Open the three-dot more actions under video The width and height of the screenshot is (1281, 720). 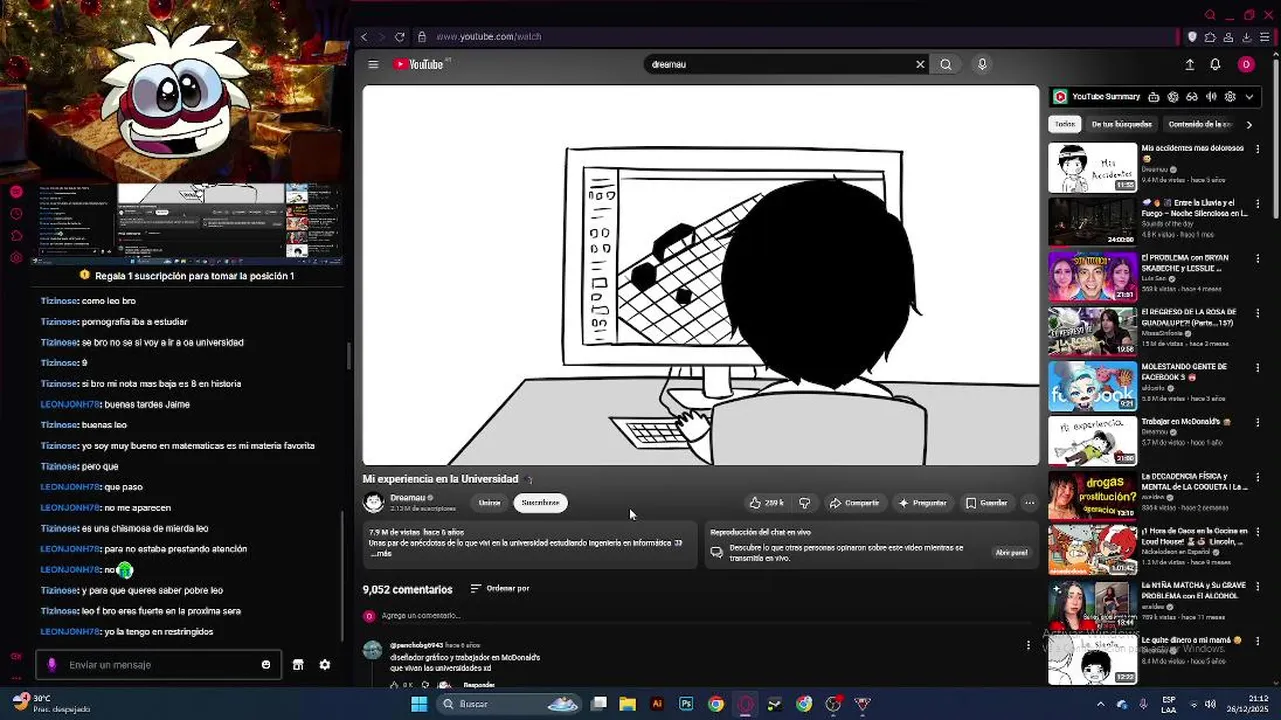1029,503
